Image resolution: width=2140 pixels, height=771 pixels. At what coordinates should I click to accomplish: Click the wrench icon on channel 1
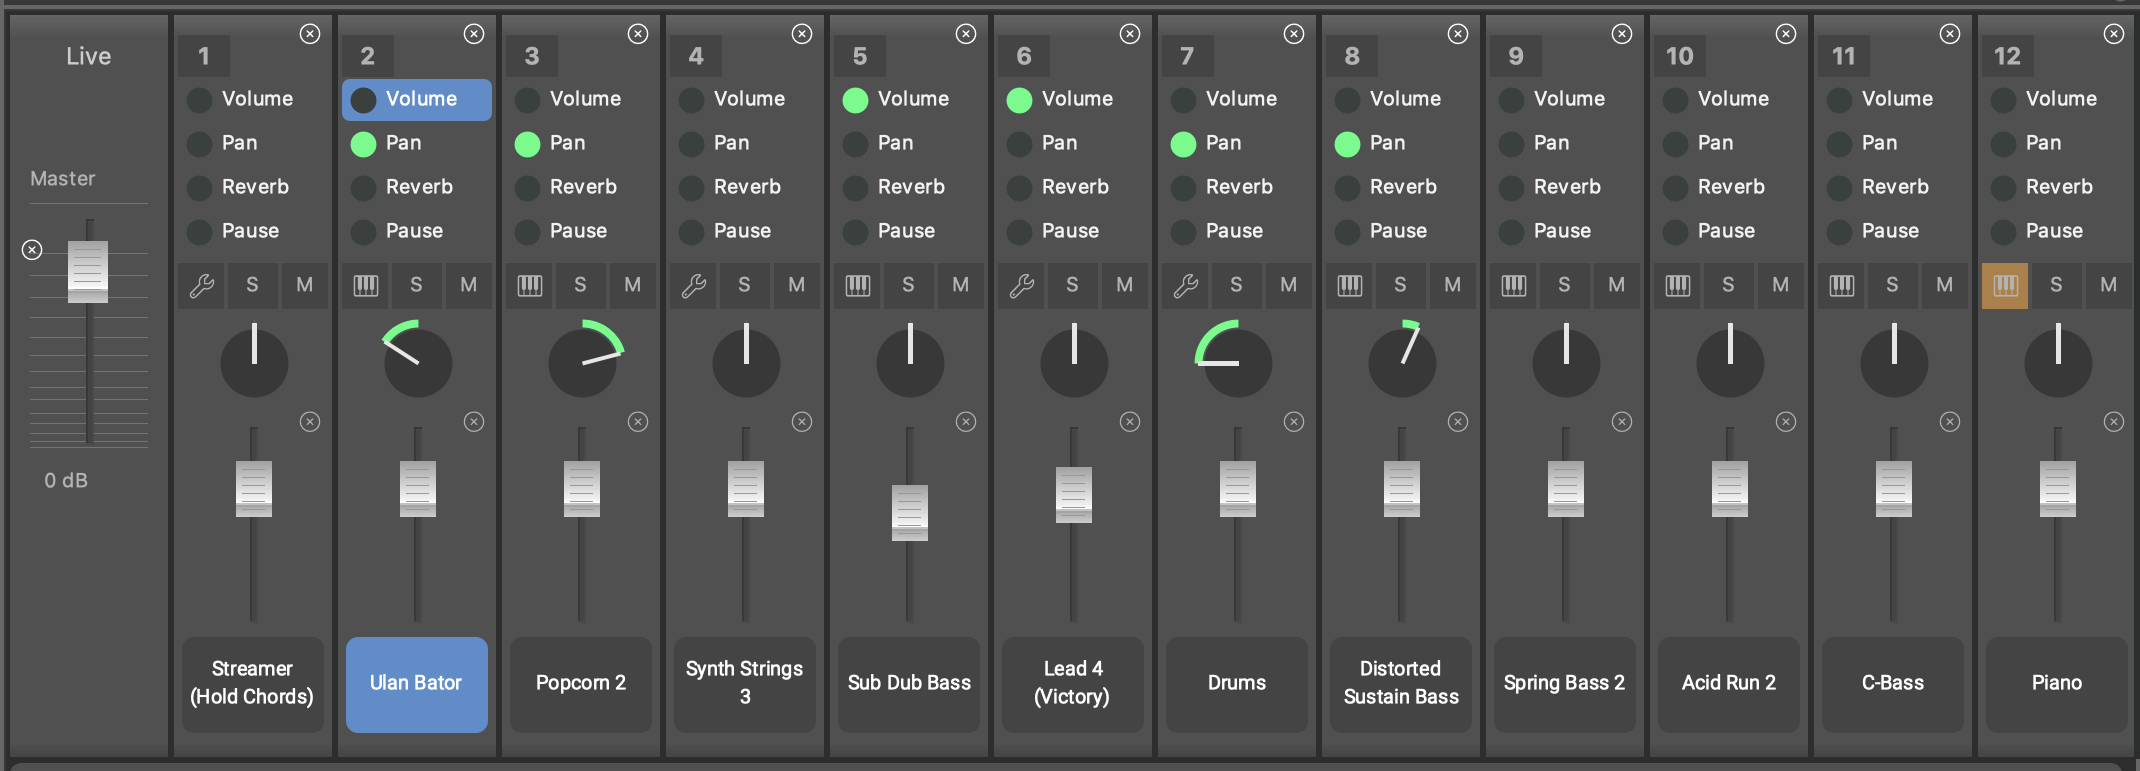coord(202,286)
